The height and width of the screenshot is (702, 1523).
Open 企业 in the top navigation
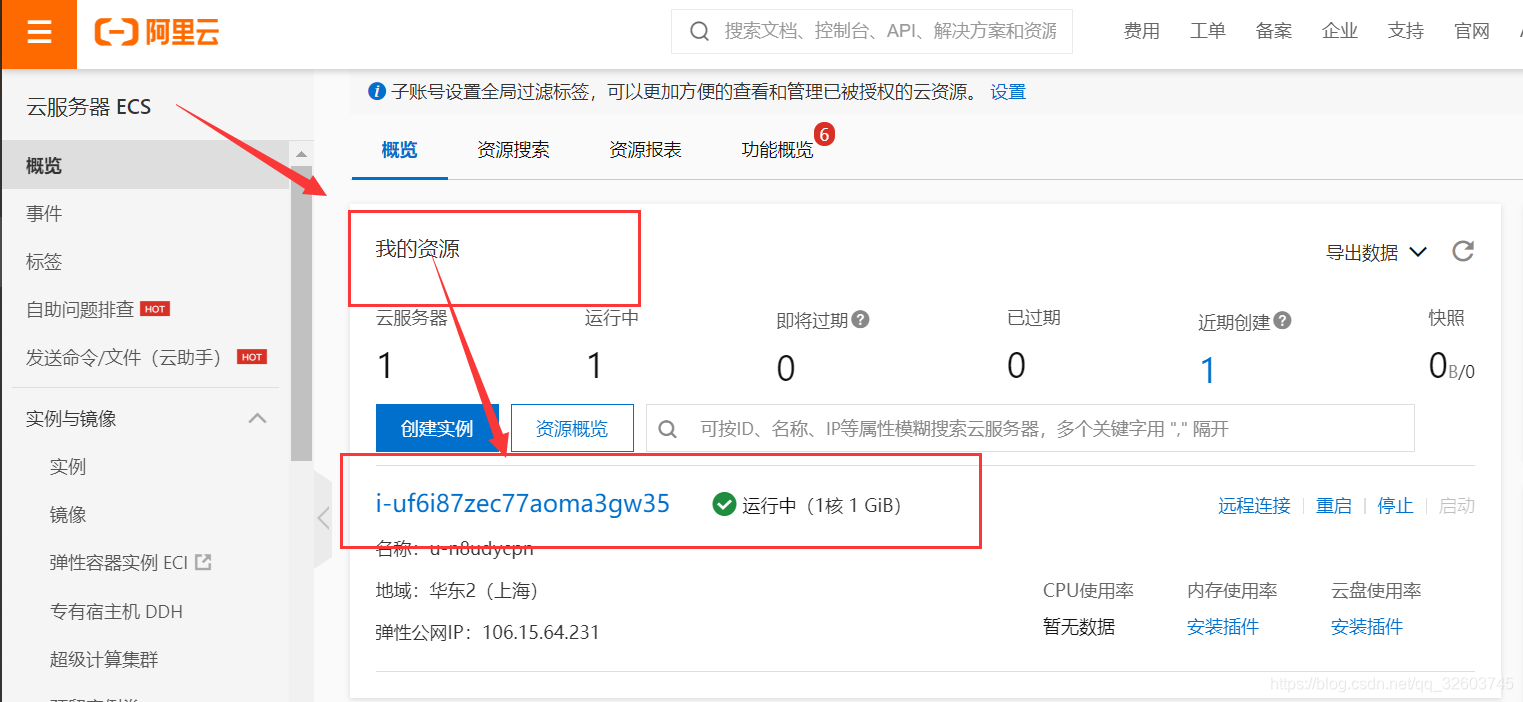pos(1340,31)
